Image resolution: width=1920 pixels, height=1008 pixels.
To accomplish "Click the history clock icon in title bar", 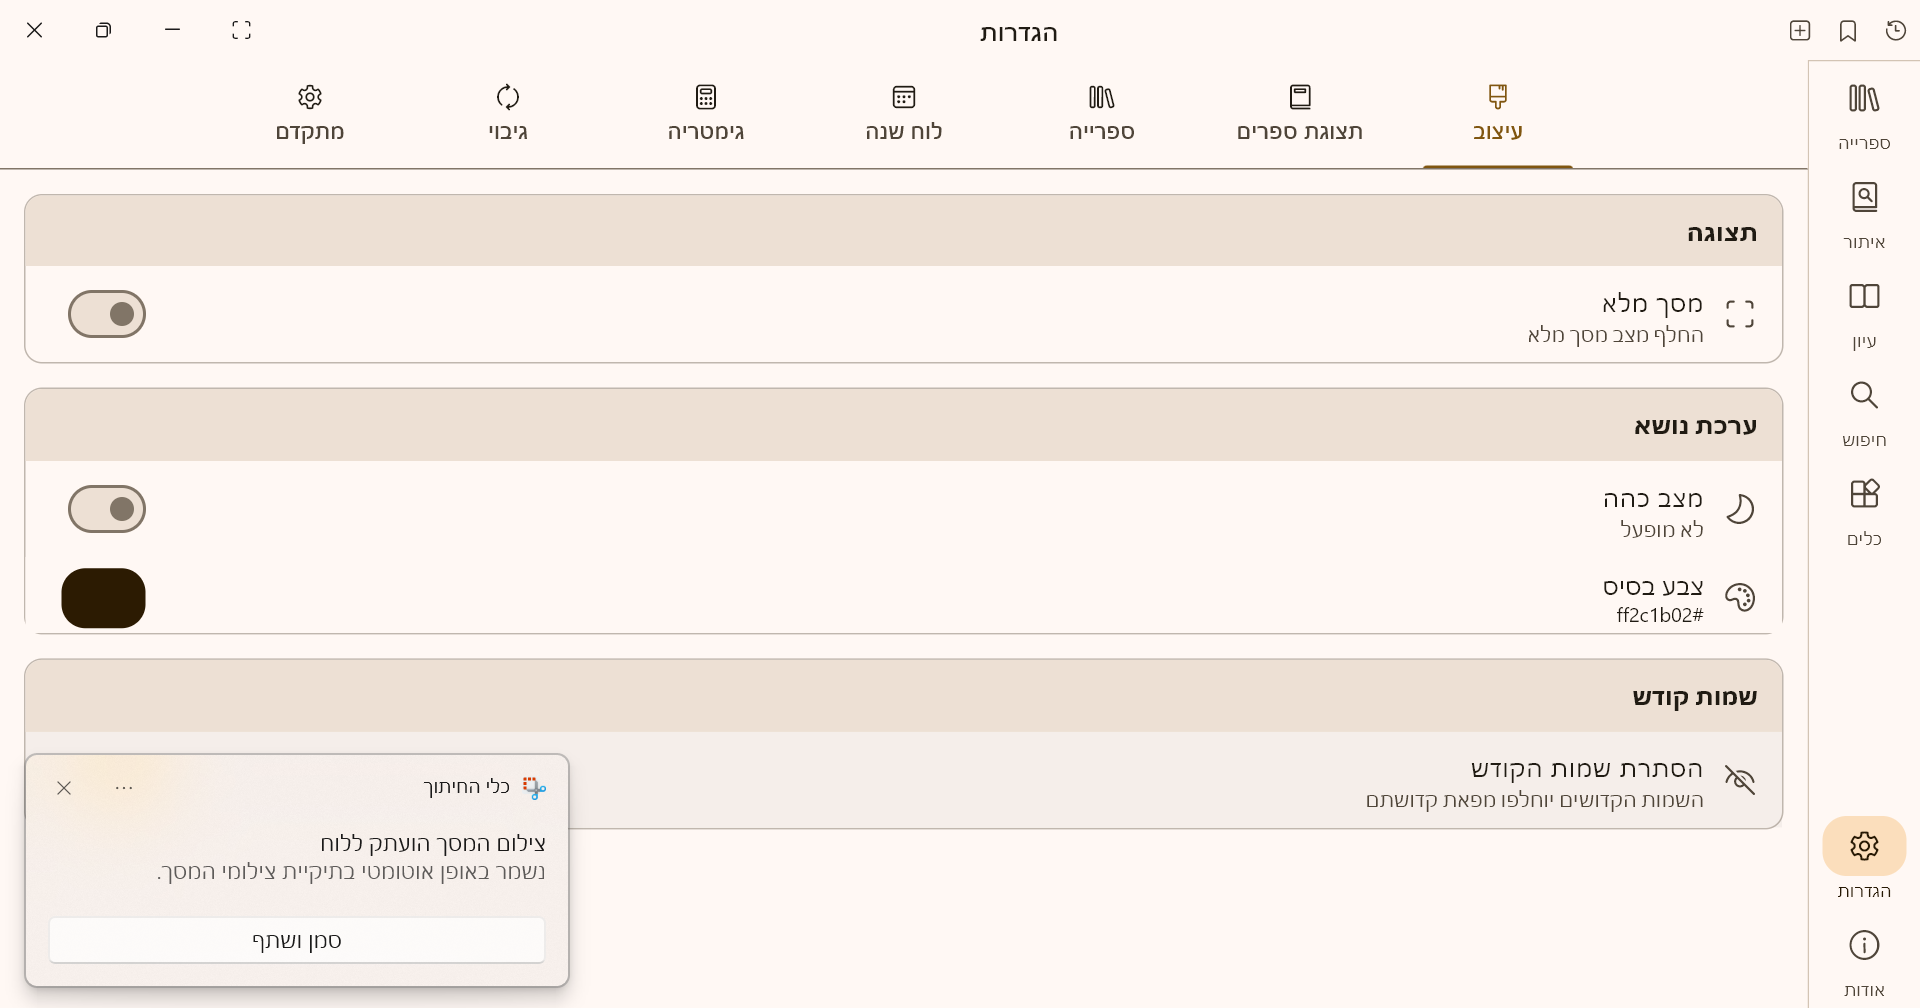I will tap(1895, 31).
